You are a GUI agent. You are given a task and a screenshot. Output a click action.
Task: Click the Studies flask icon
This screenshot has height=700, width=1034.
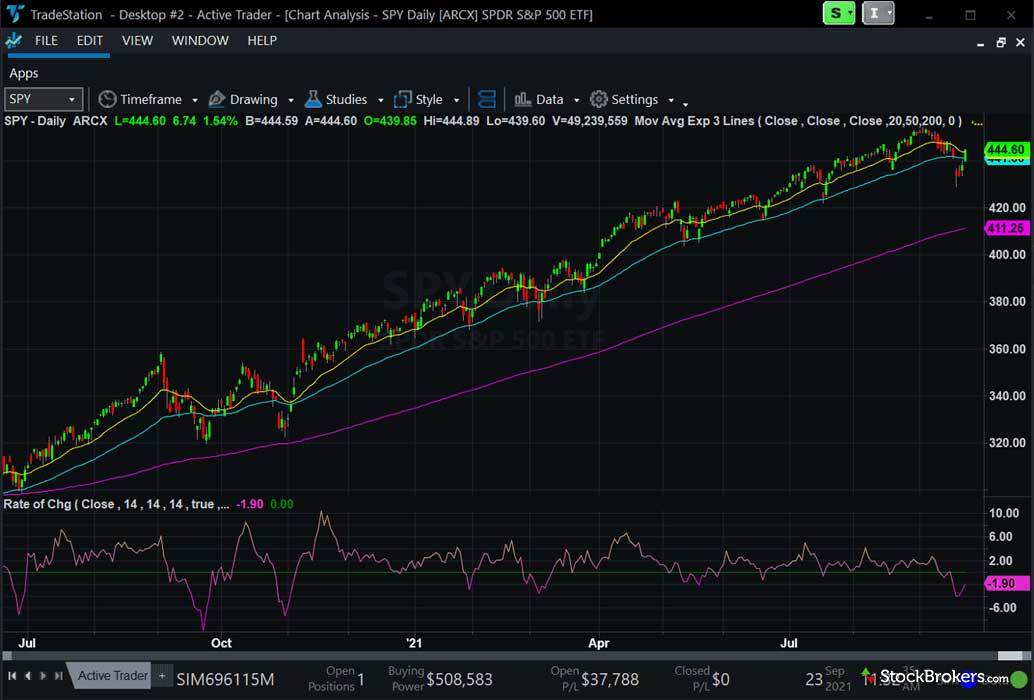pos(313,99)
